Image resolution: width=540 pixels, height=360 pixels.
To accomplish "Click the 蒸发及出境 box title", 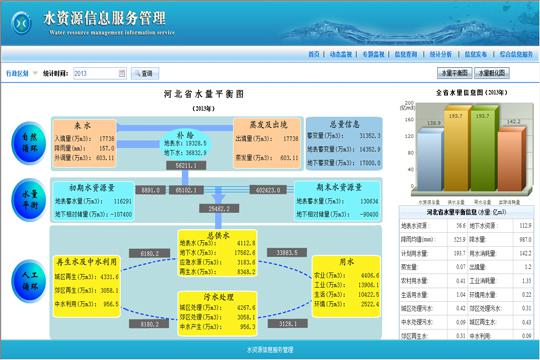I will 269,124.
